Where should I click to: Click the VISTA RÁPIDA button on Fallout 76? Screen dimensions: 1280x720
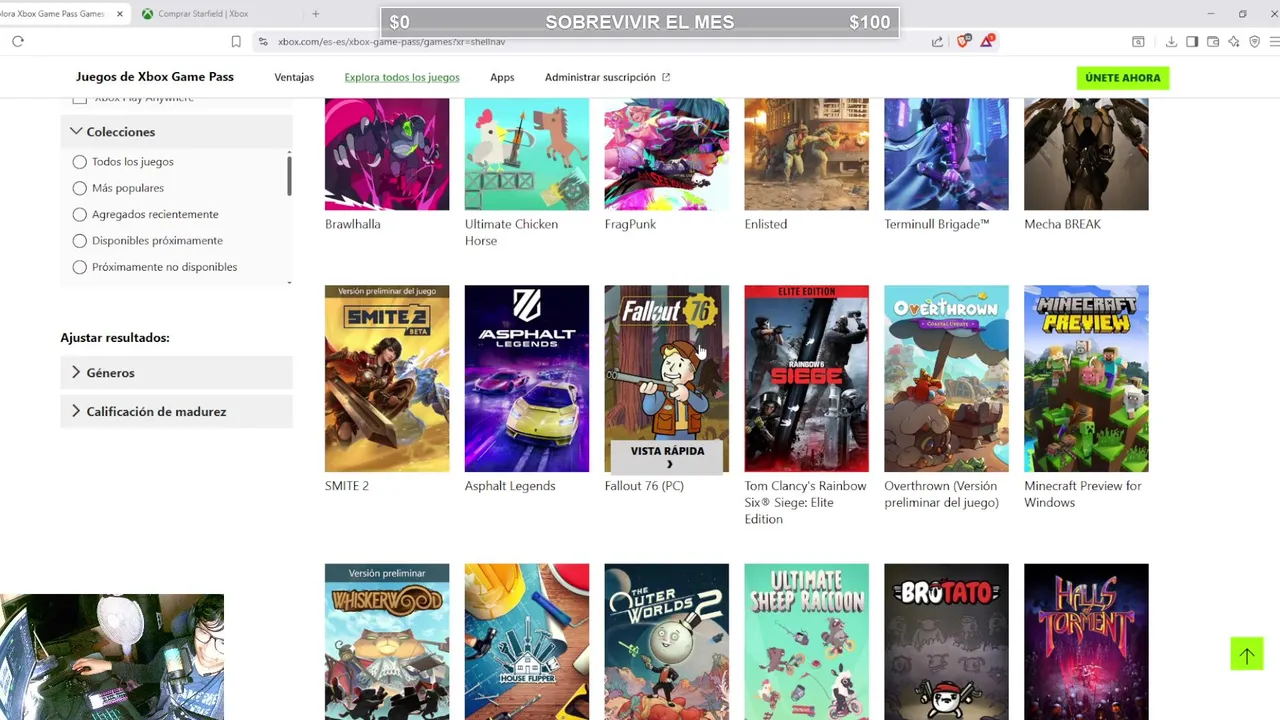[667, 456]
